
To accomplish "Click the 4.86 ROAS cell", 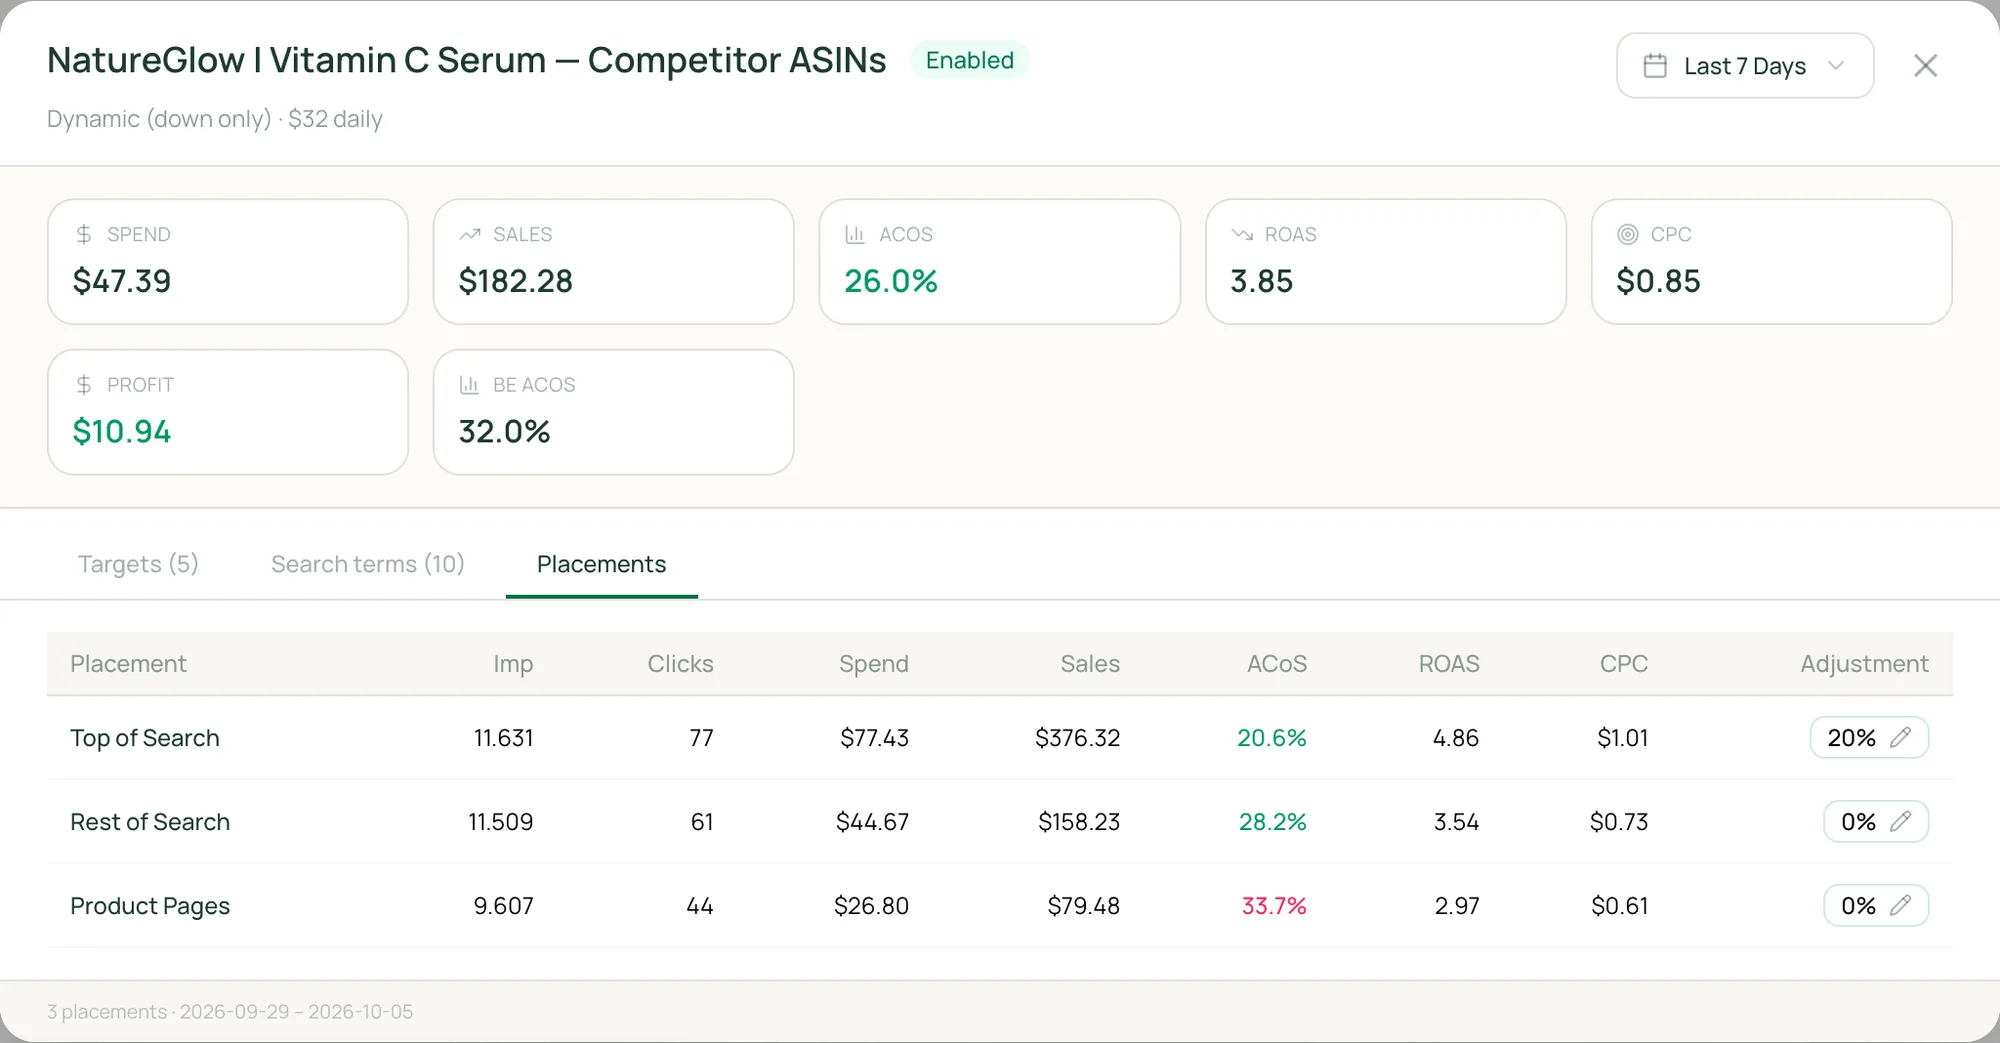I will click(x=1456, y=738).
